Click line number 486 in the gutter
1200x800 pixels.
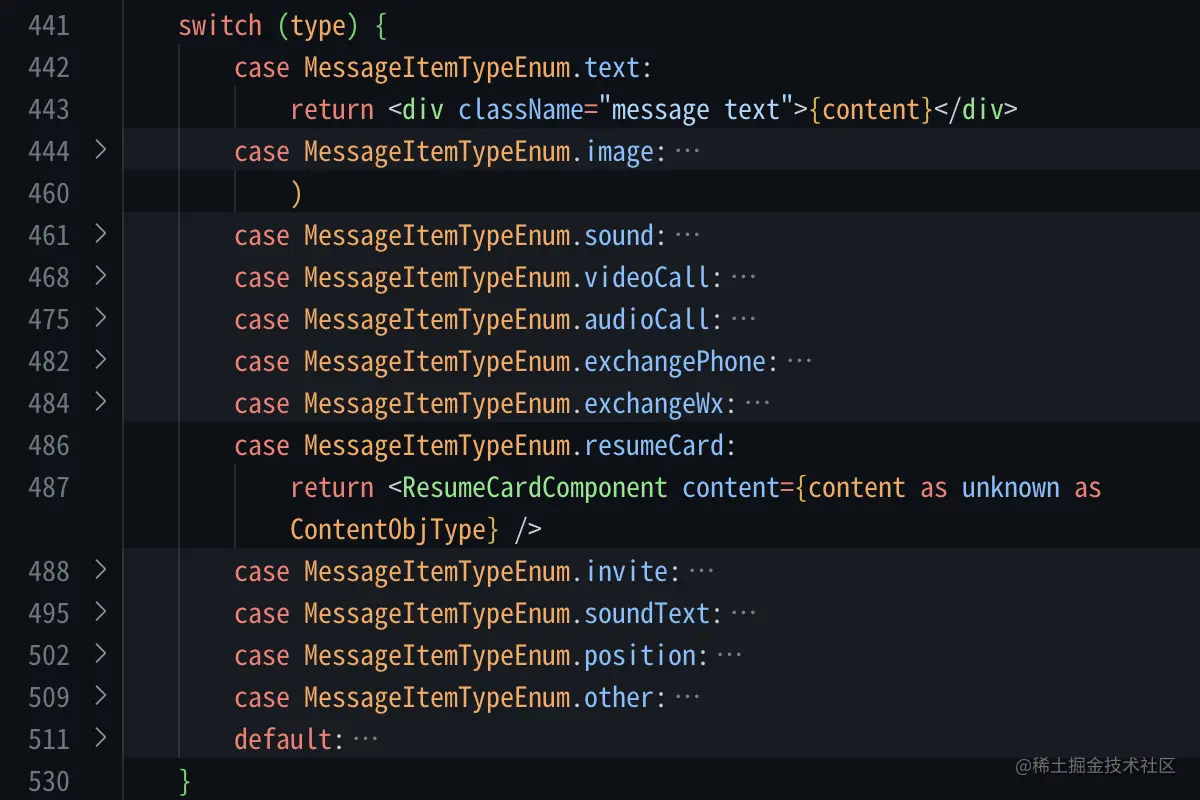(x=49, y=445)
